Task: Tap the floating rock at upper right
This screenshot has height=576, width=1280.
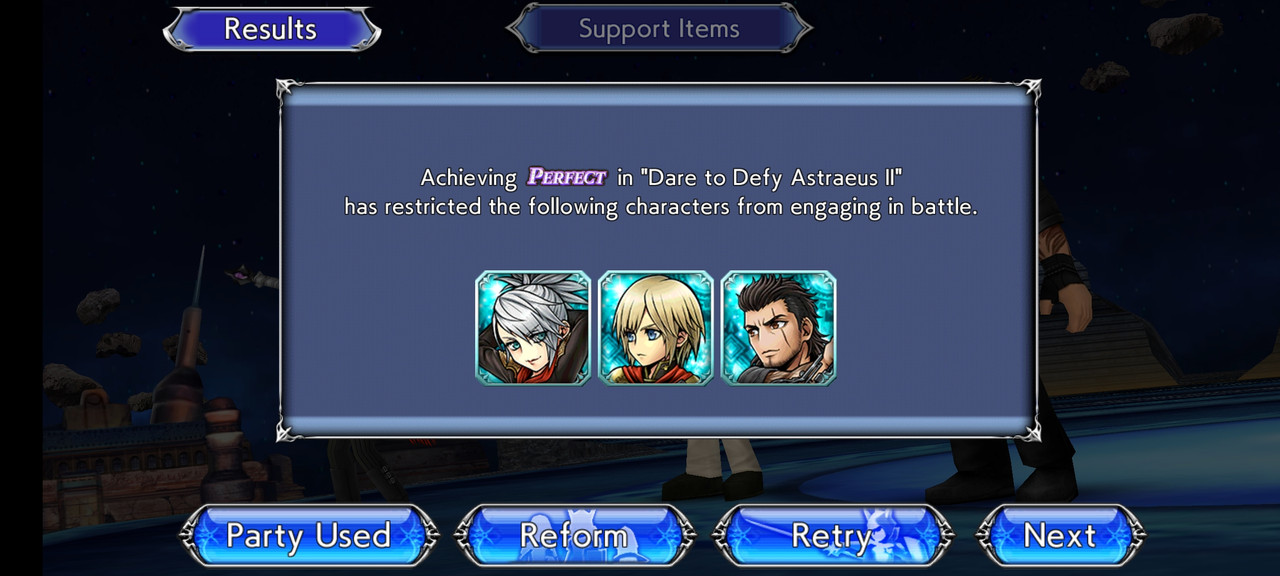Action: click(1185, 32)
